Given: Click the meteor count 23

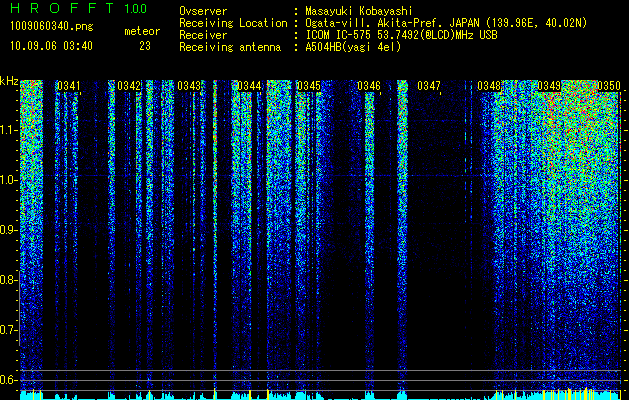Looking at the screenshot, I should 145,46.
